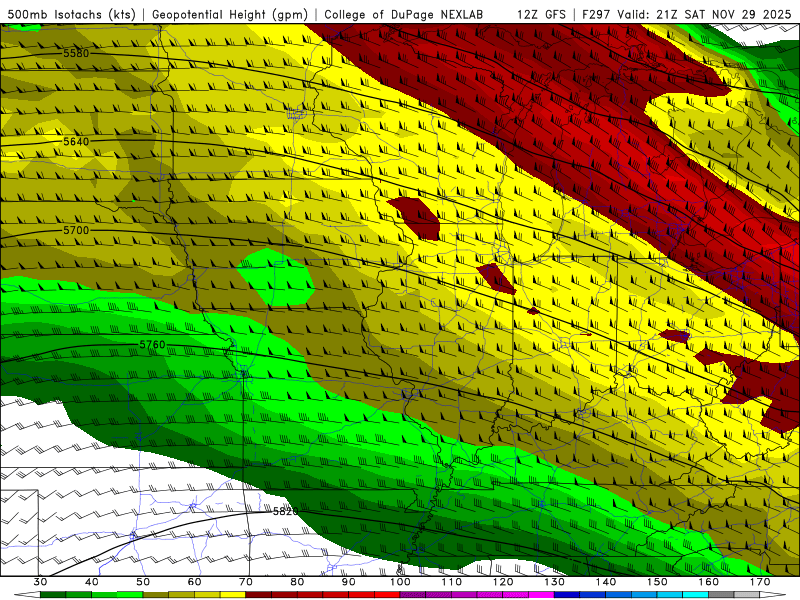Viewport: 800px width, 600px height.
Task: Click the 5580 height contour label
Action: pos(76,53)
